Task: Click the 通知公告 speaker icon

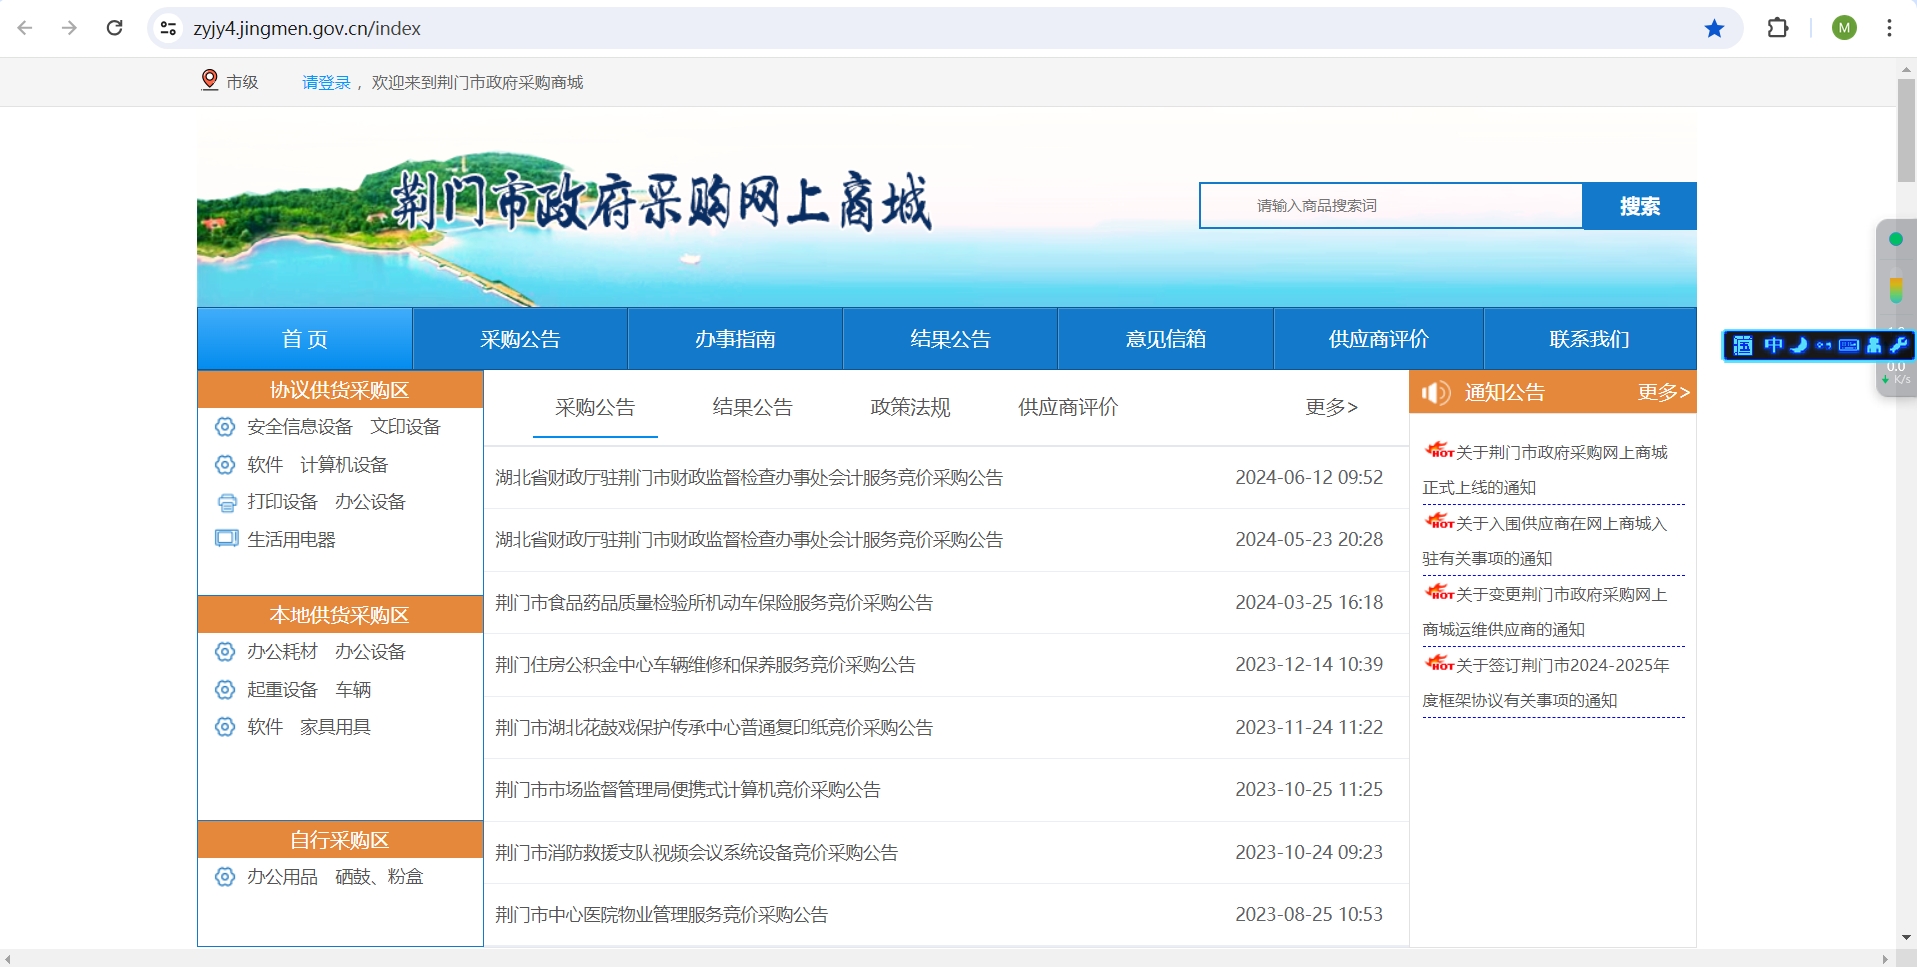Action: (1436, 392)
